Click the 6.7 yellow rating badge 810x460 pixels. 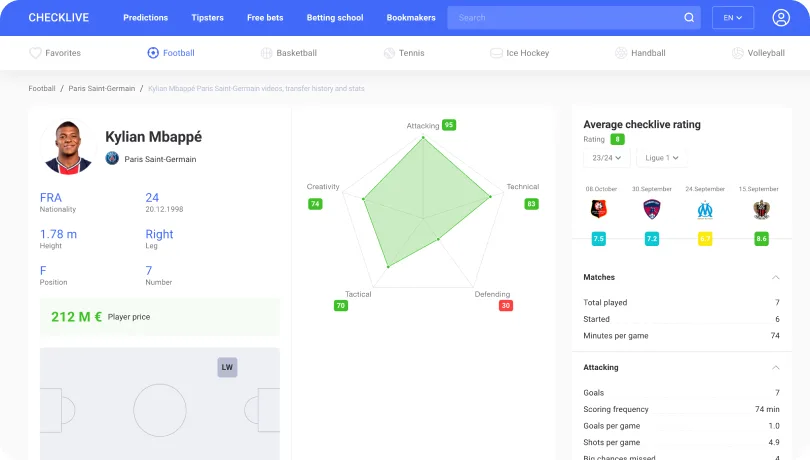point(705,239)
